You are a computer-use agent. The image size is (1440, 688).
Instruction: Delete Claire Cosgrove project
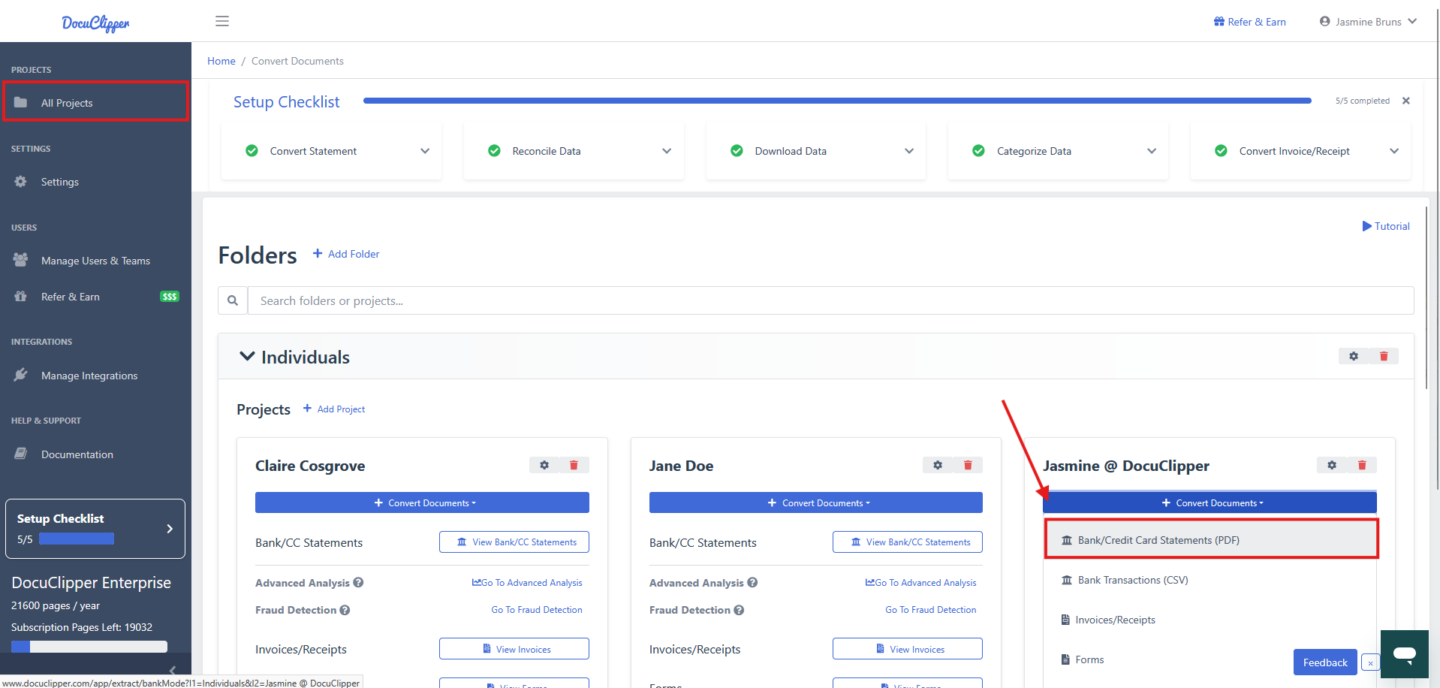click(x=574, y=465)
